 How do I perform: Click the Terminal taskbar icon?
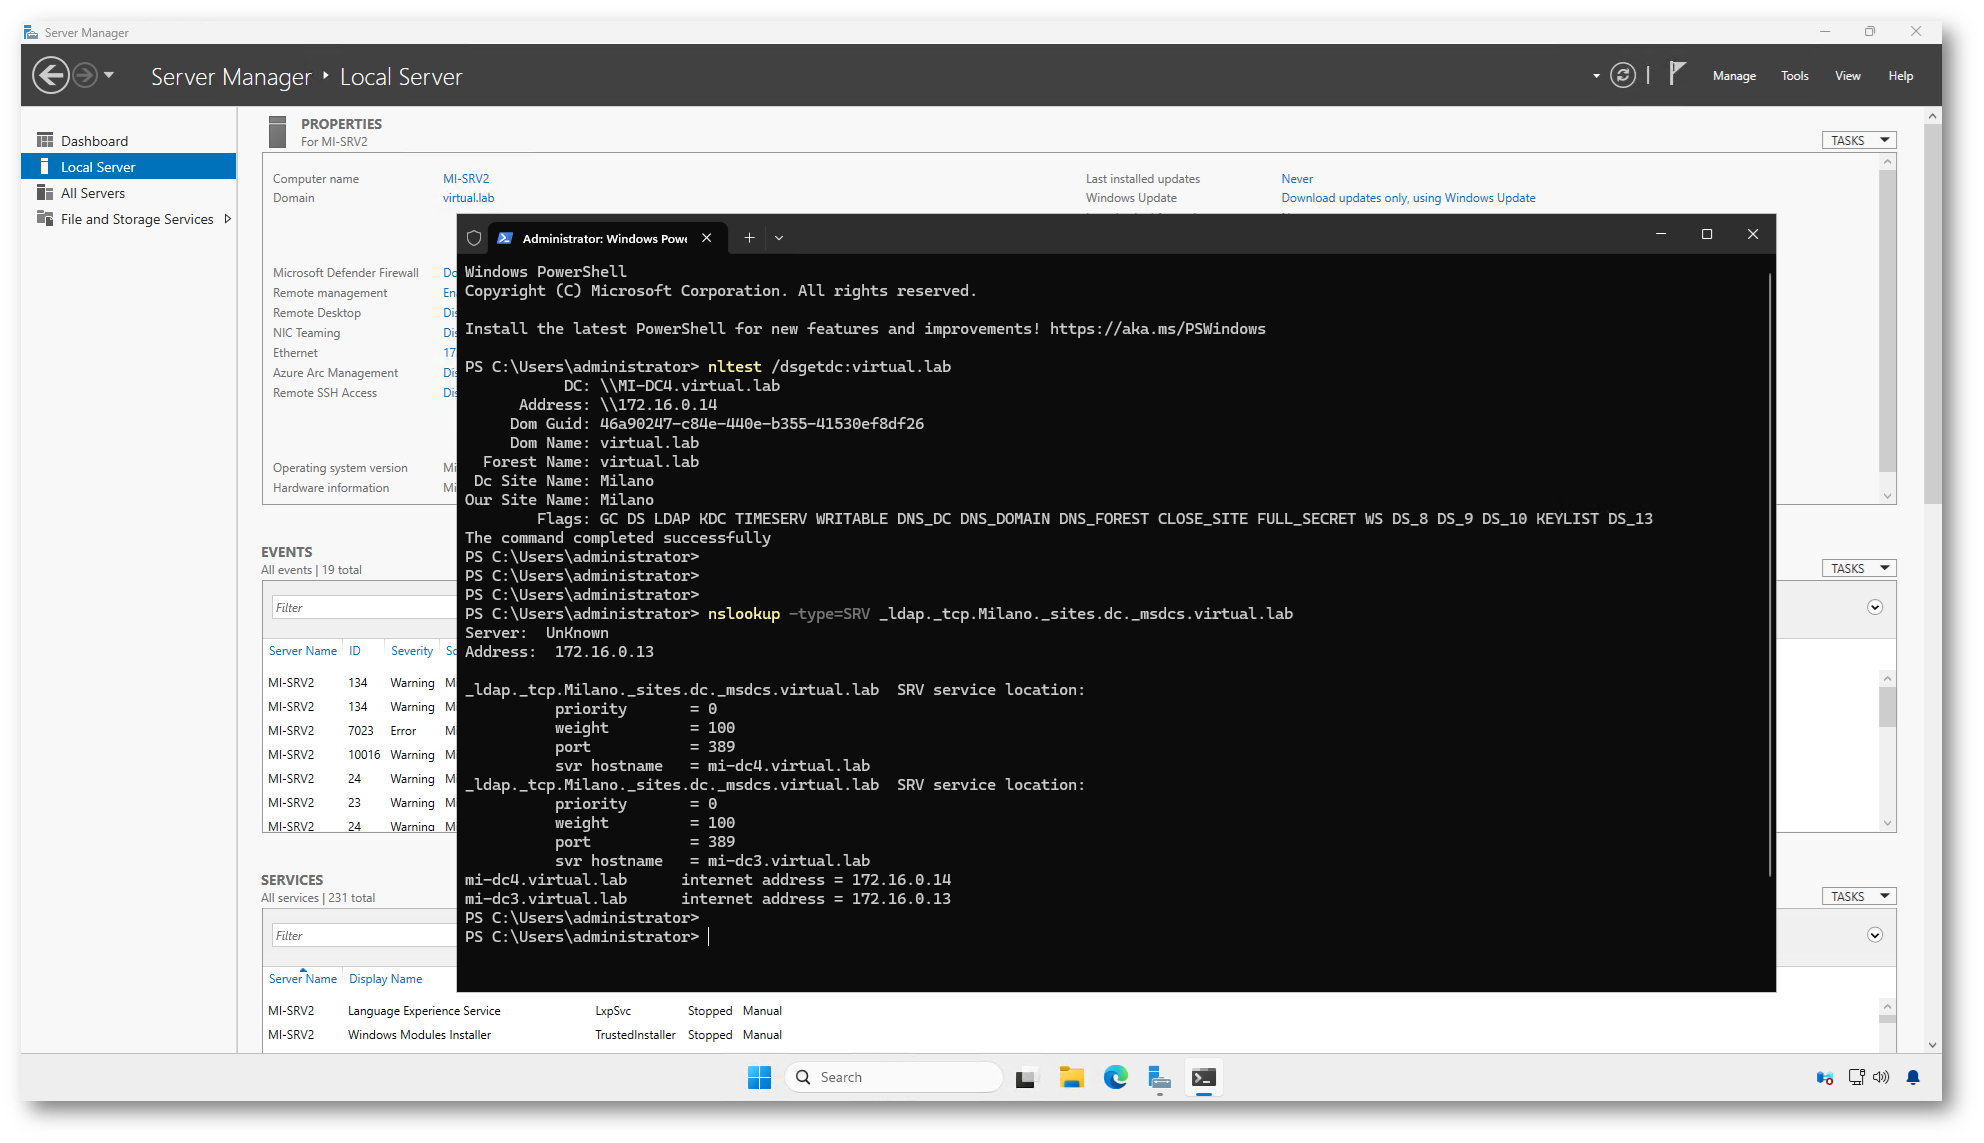(x=1203, y=1078)
